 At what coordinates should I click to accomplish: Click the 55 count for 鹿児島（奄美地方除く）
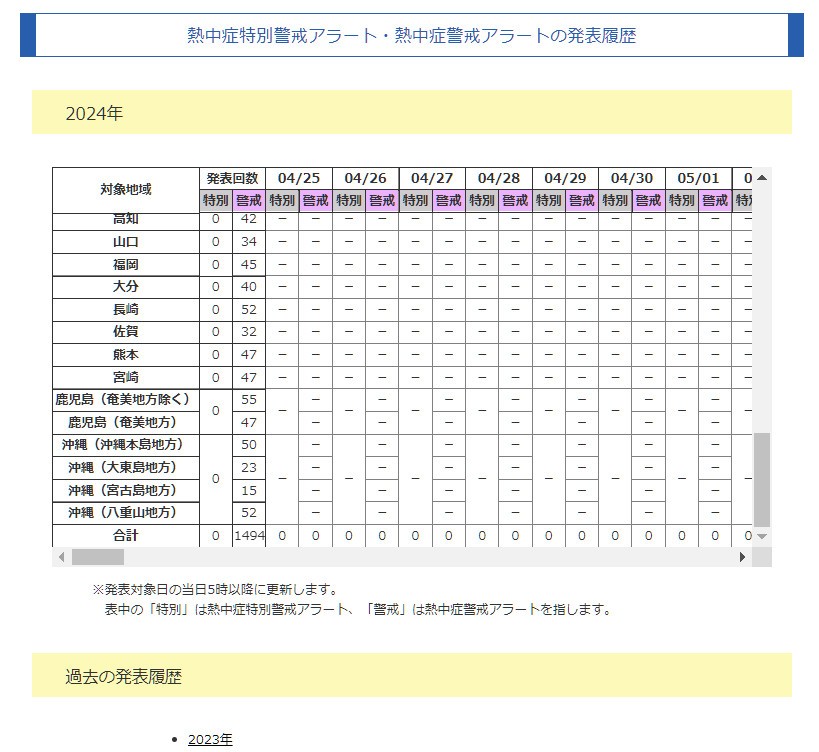pos(249,400)
